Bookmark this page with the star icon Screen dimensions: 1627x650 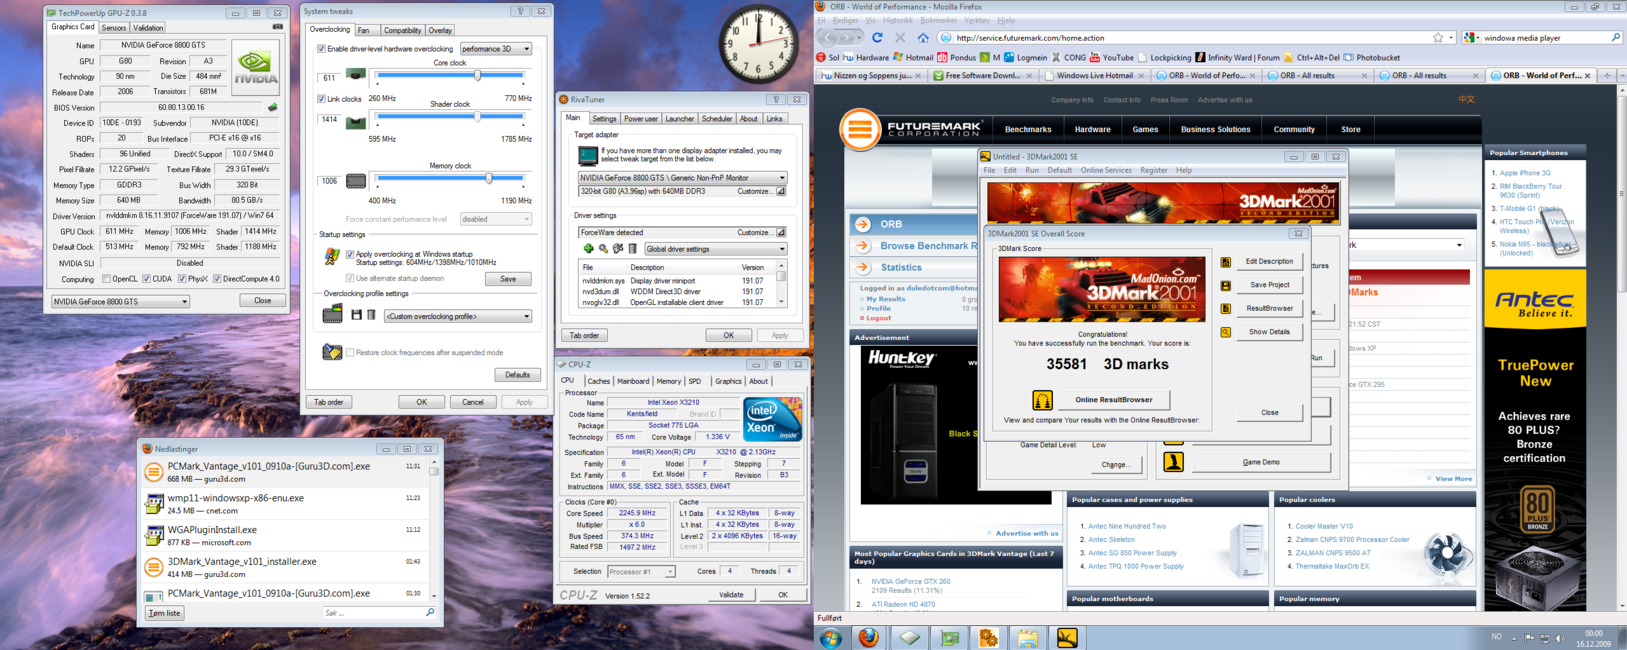pos(1438,38)
